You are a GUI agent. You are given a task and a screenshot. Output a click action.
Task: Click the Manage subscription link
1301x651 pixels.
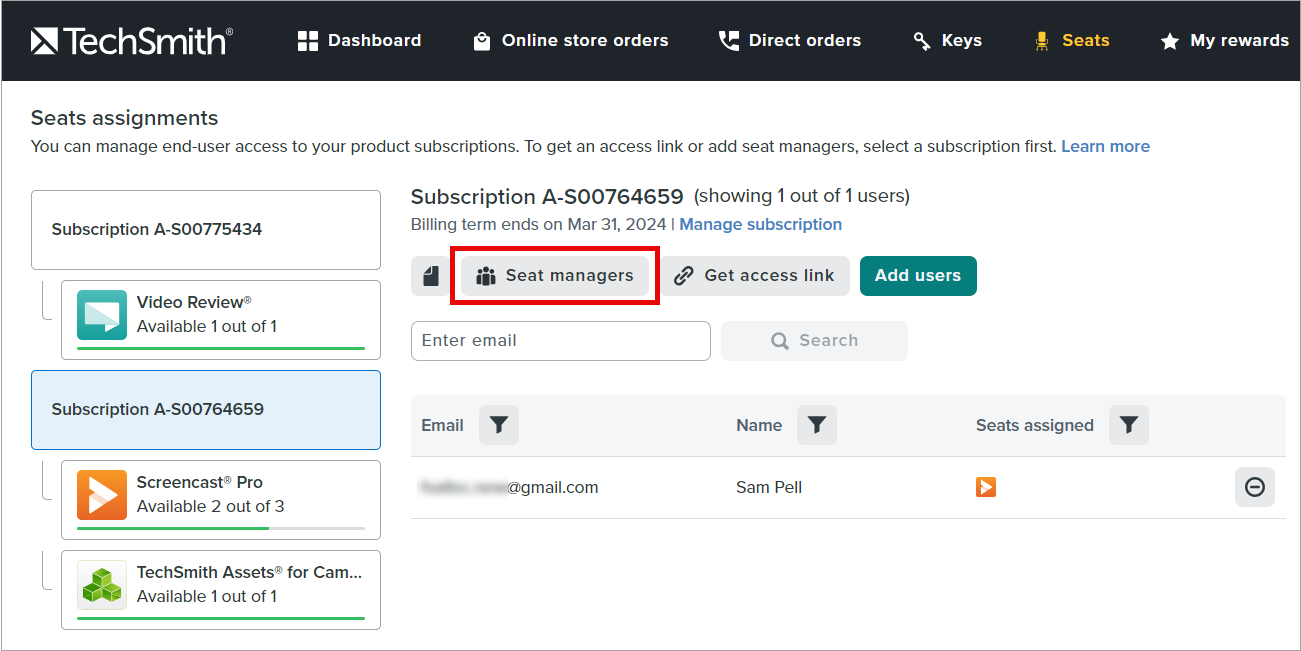click(761, 224)
